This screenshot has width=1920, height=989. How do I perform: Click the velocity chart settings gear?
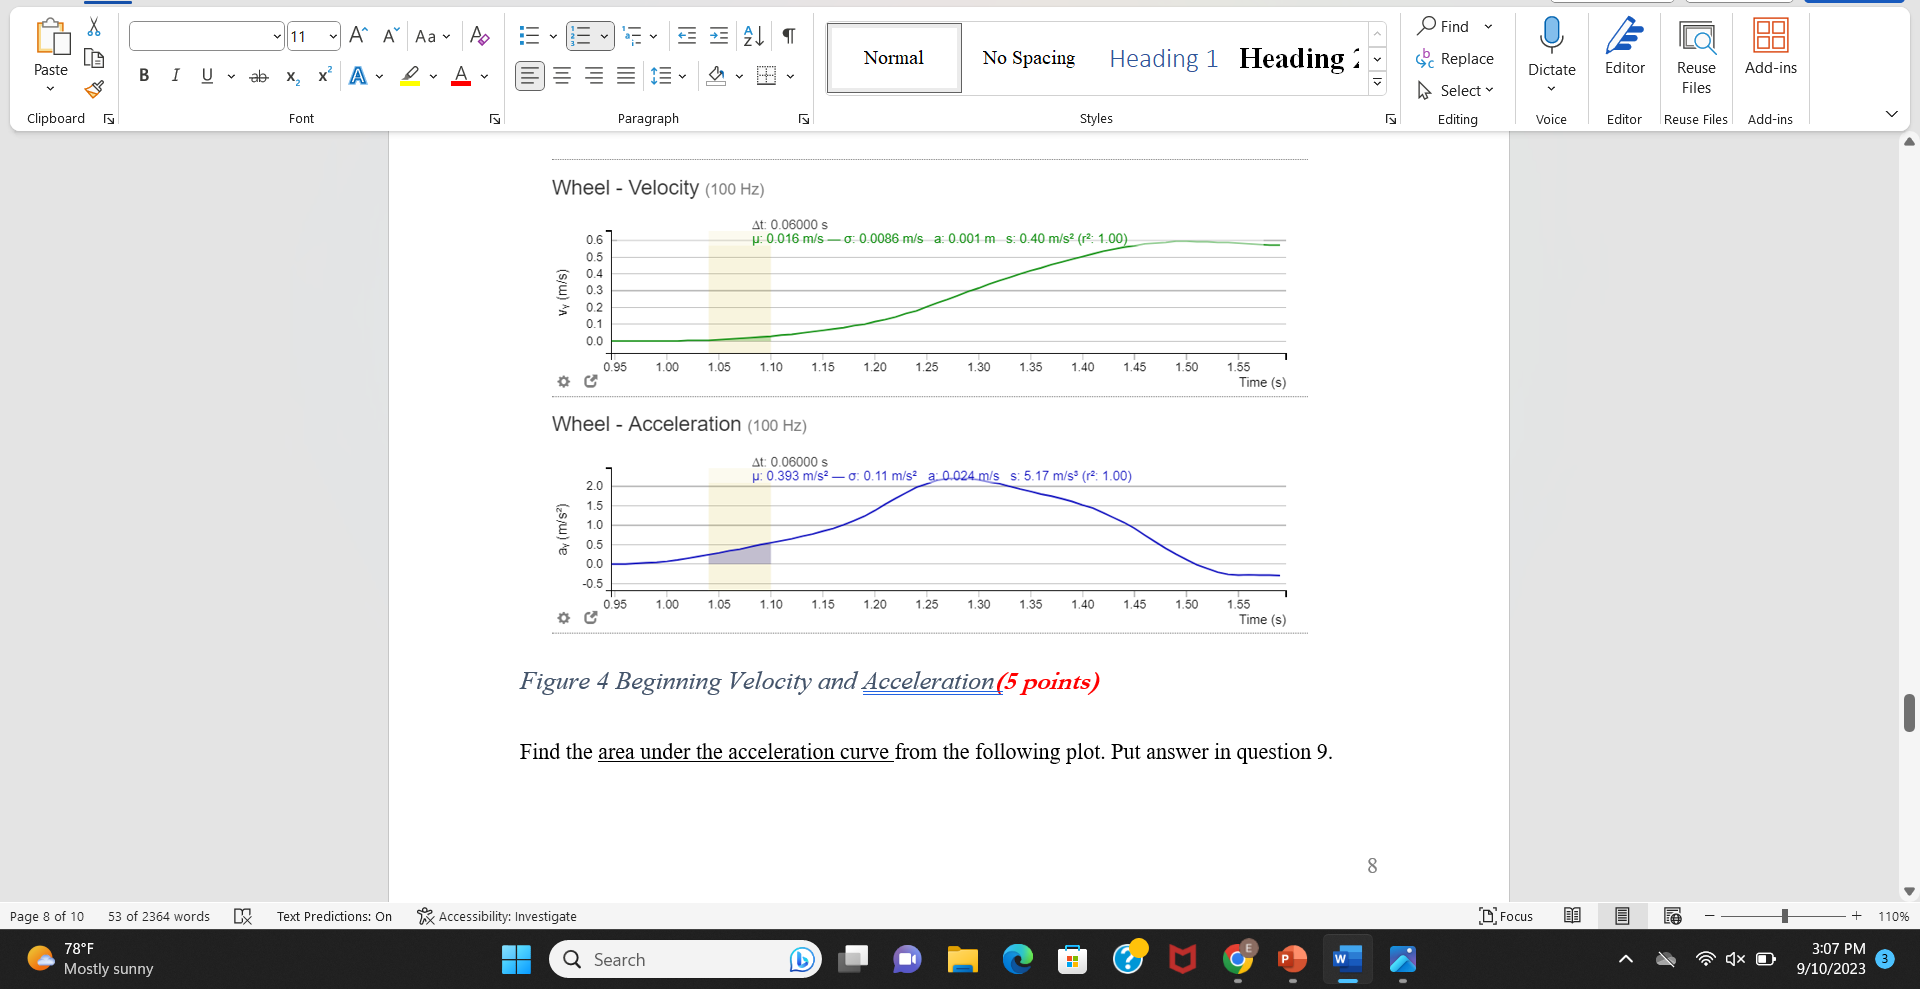[564, 382]
